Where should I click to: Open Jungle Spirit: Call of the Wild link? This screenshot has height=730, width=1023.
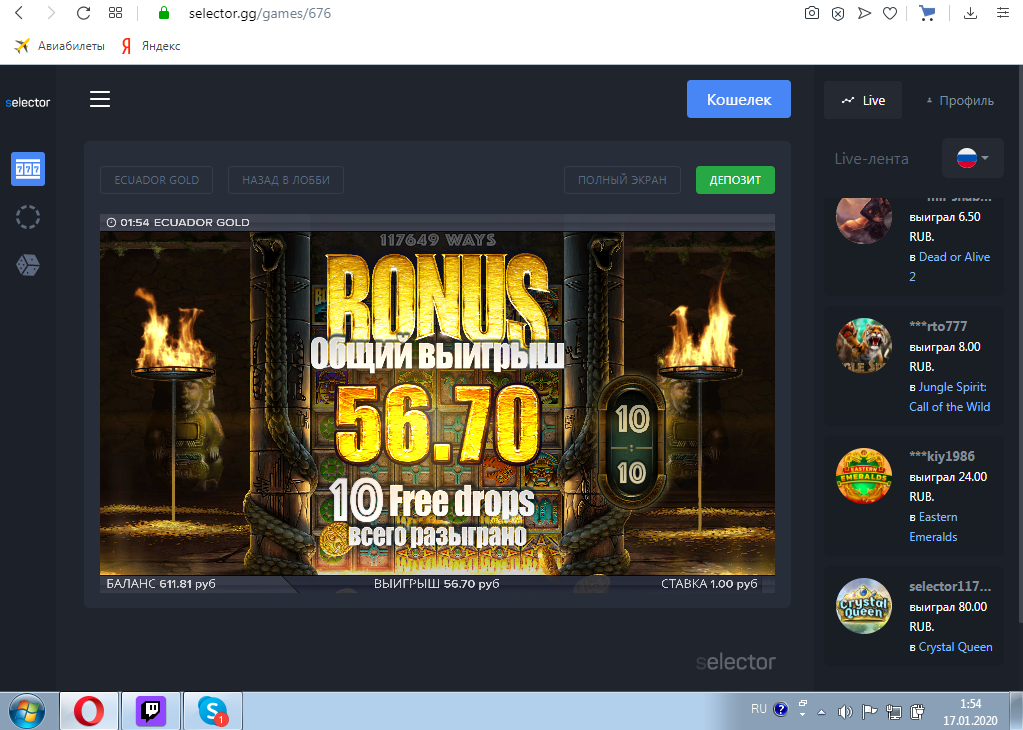click(x=950, y=397)
